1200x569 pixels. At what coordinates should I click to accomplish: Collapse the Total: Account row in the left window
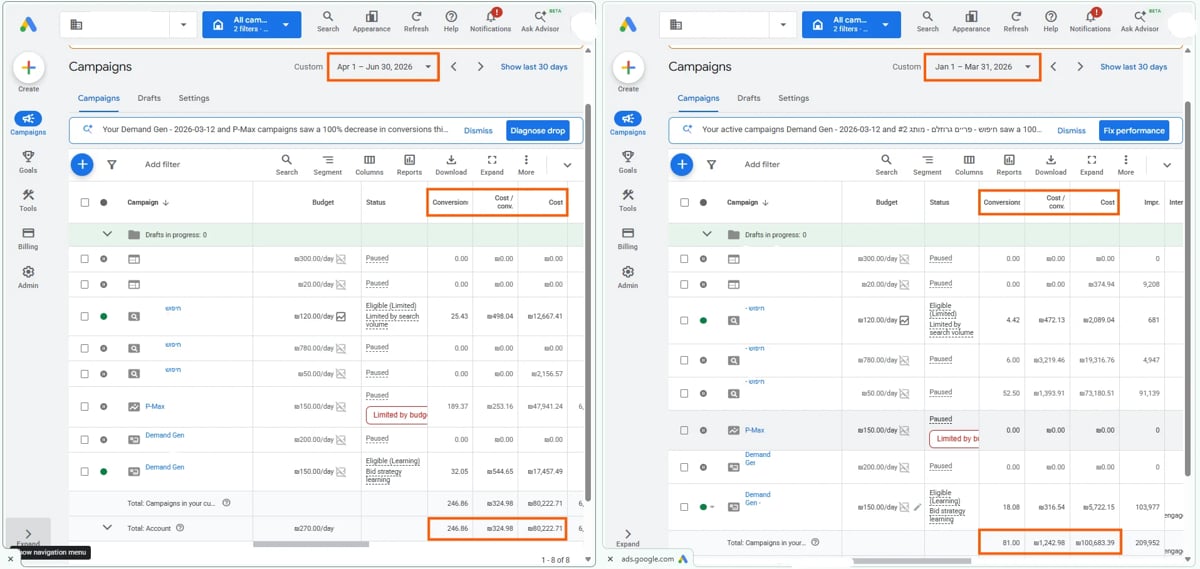pos(108,527)
